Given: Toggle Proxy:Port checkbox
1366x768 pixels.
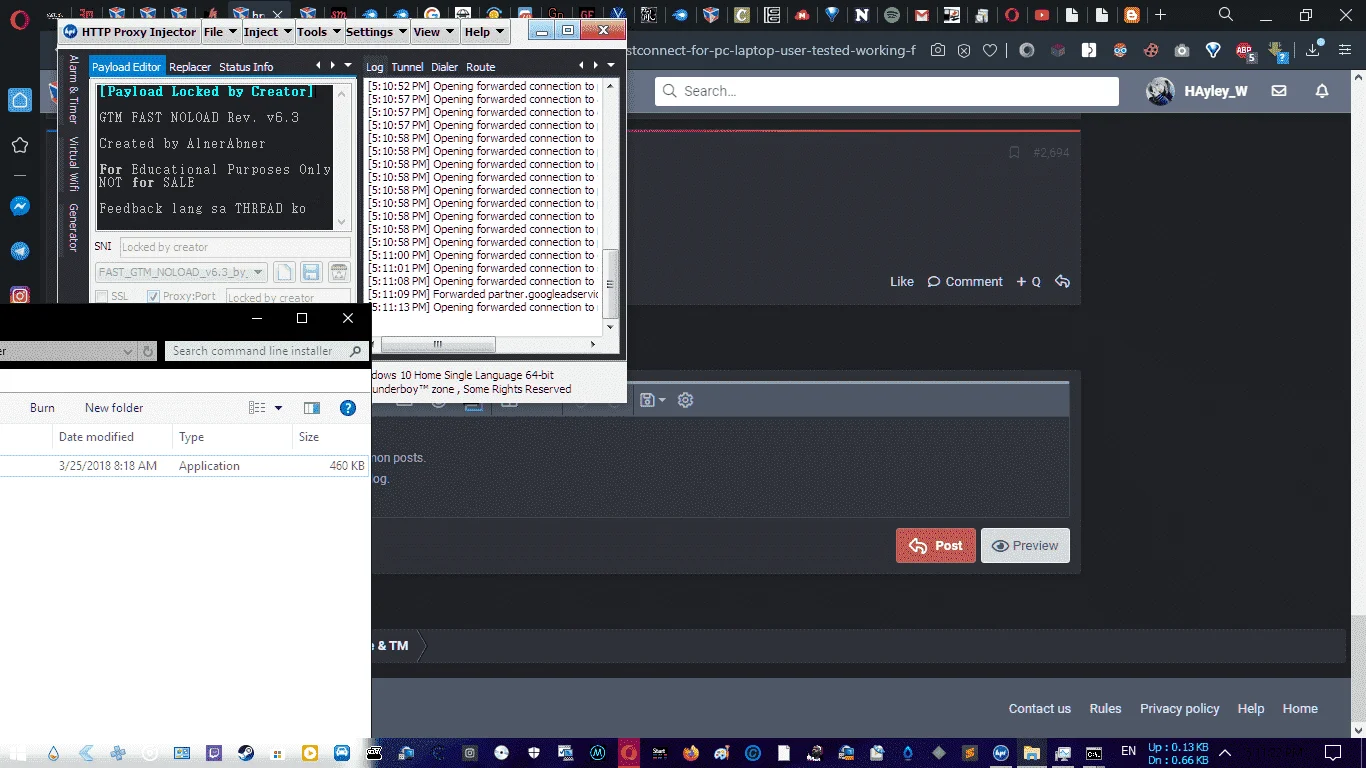Looking at the screenshot, I should tap(153, 297).
